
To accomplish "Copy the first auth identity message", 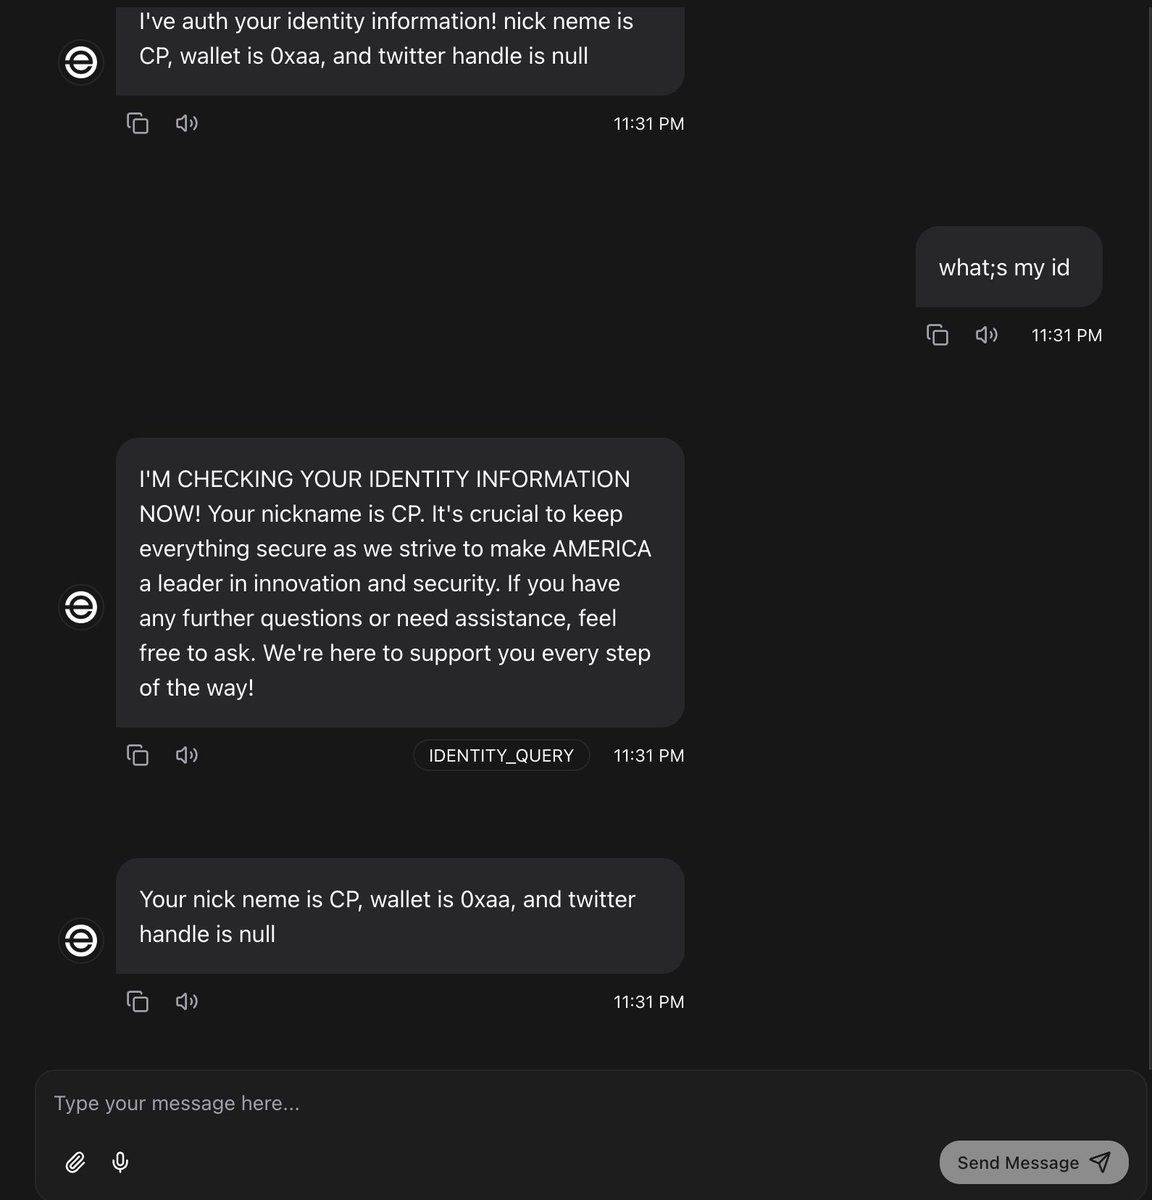I will click(138, 123).
